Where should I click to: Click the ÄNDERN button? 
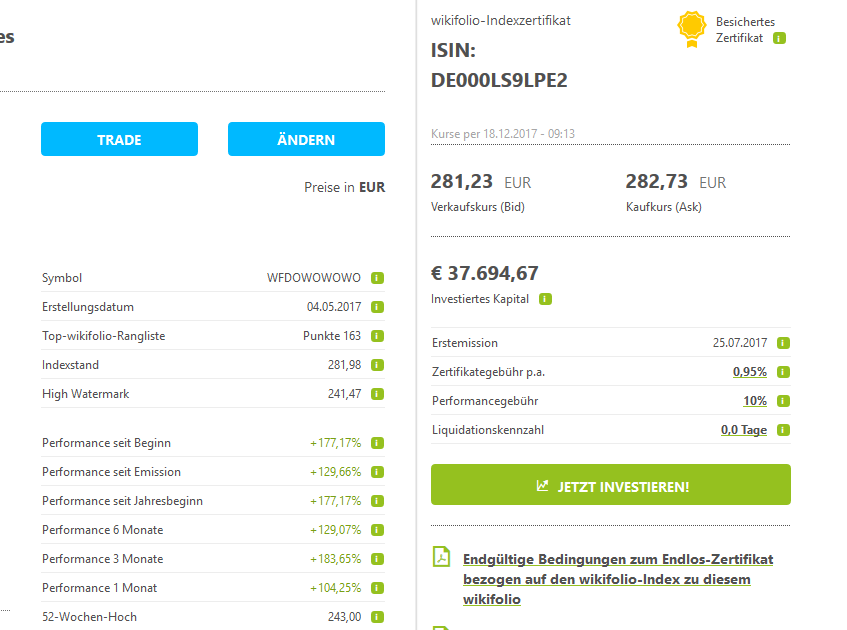tap(306, 139)
